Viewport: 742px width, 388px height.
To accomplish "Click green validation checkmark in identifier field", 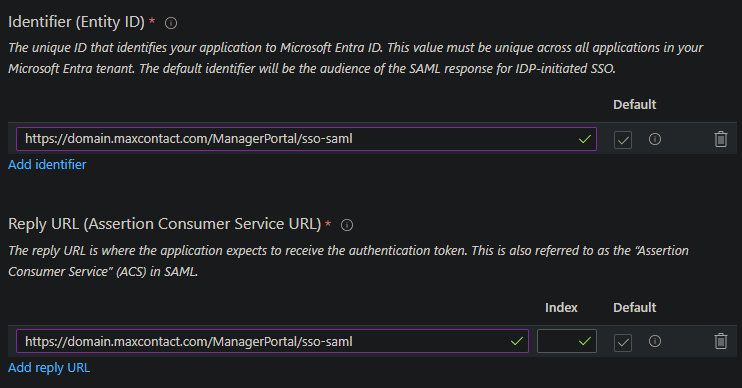I will point(585,139).
